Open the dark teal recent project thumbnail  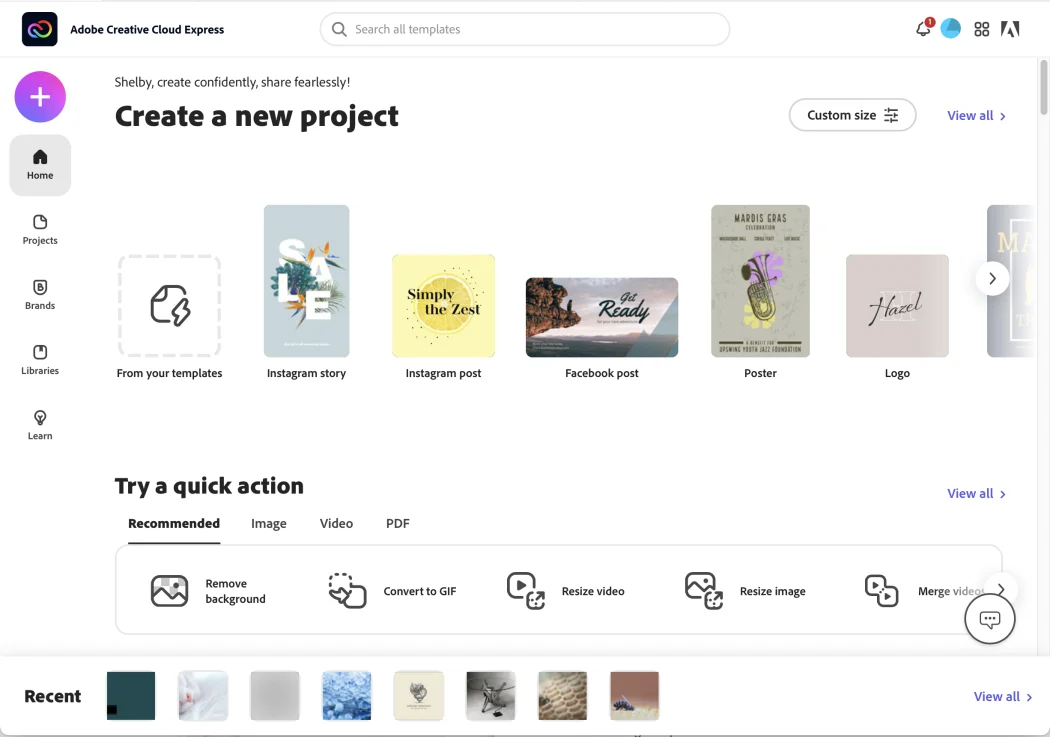click(x=130, y=695)
